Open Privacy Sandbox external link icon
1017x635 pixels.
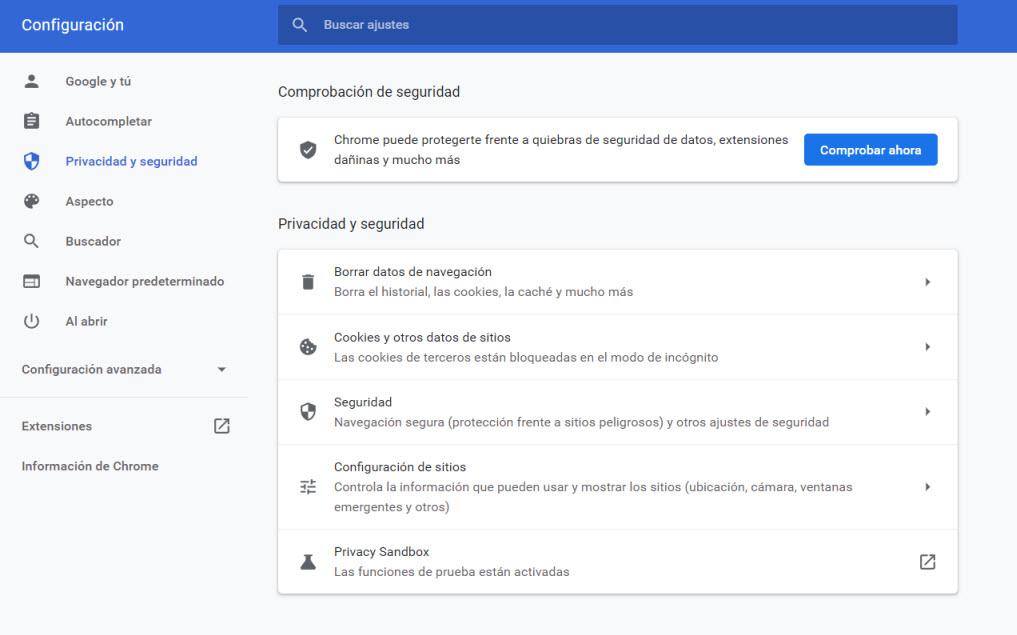[x=927, y=562]
